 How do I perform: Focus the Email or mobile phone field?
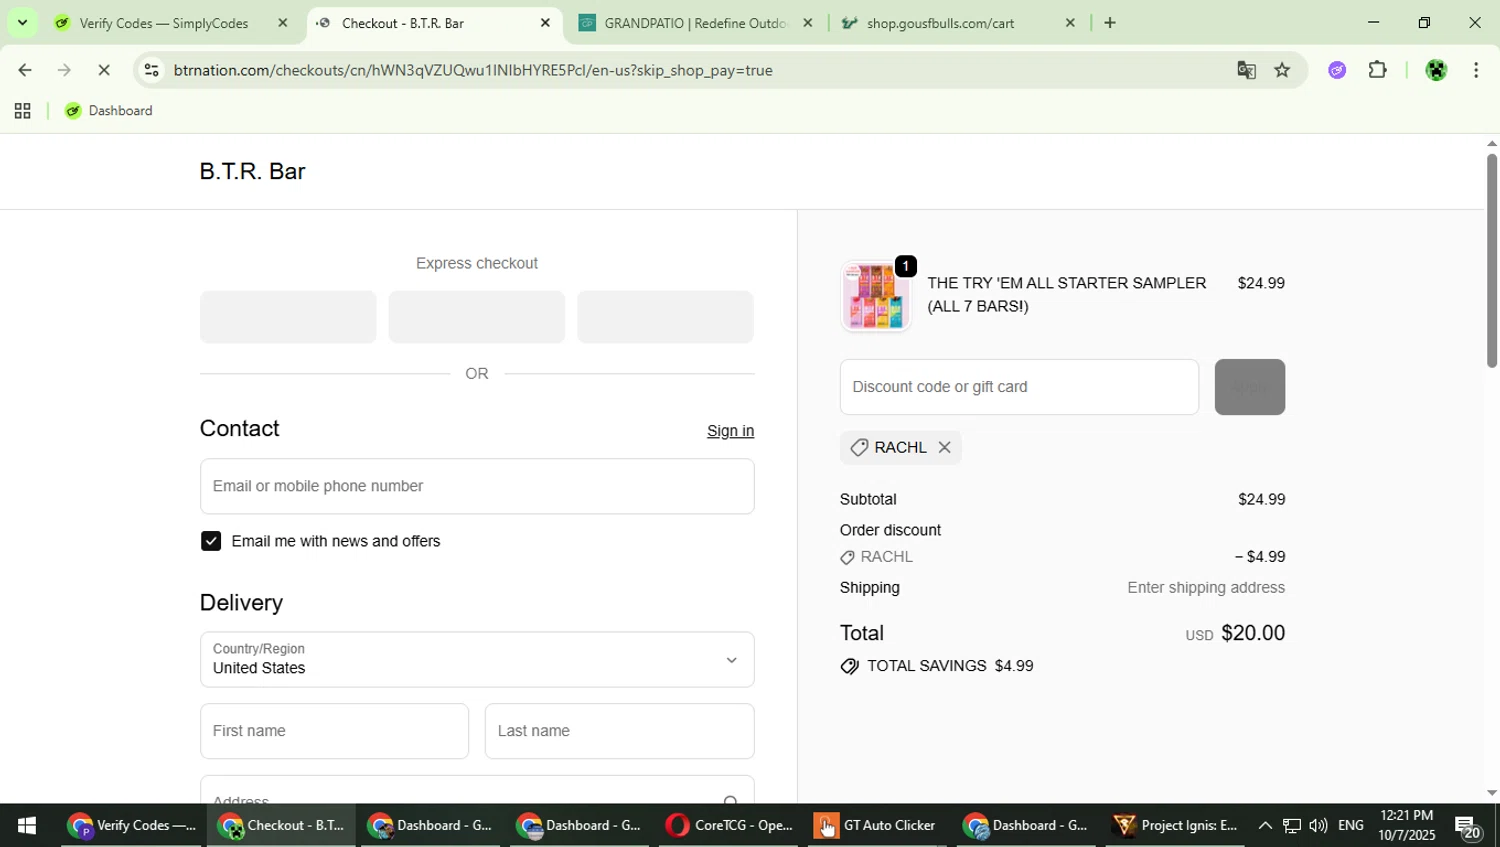pyautogui.click(x=477, y=486)
